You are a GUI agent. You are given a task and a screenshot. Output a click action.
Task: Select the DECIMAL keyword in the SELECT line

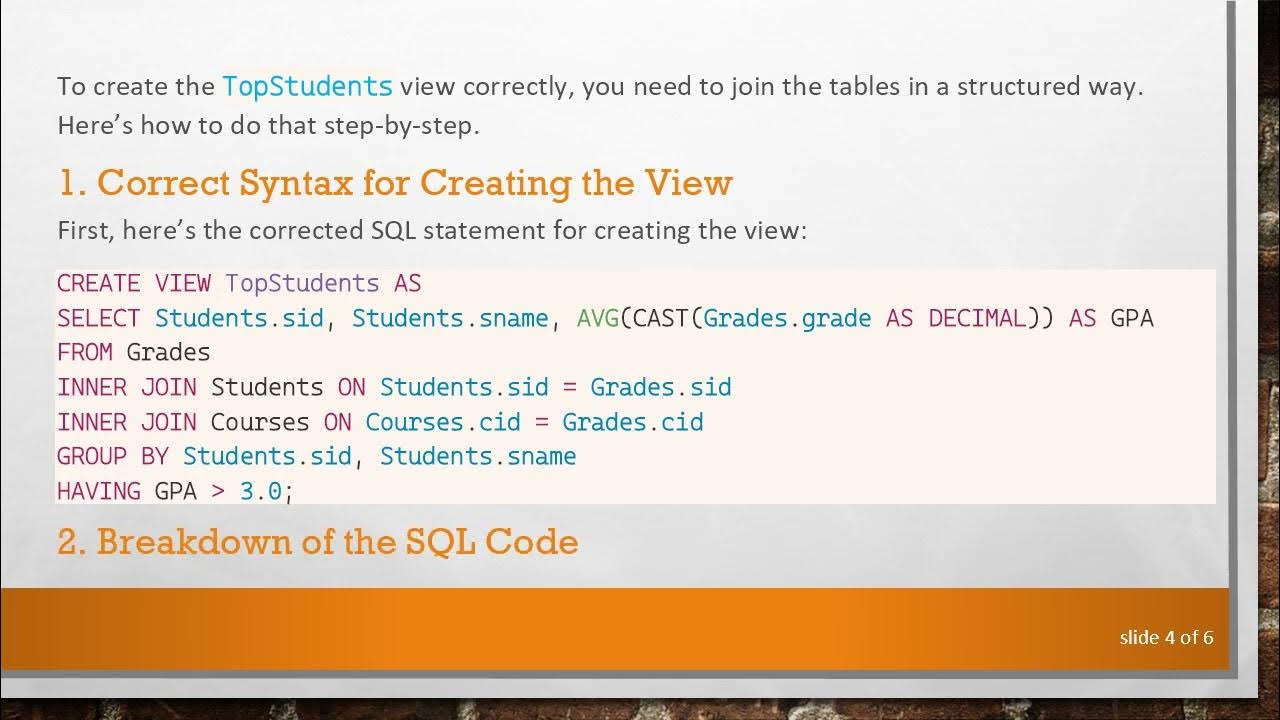click(x=977, y=319)
